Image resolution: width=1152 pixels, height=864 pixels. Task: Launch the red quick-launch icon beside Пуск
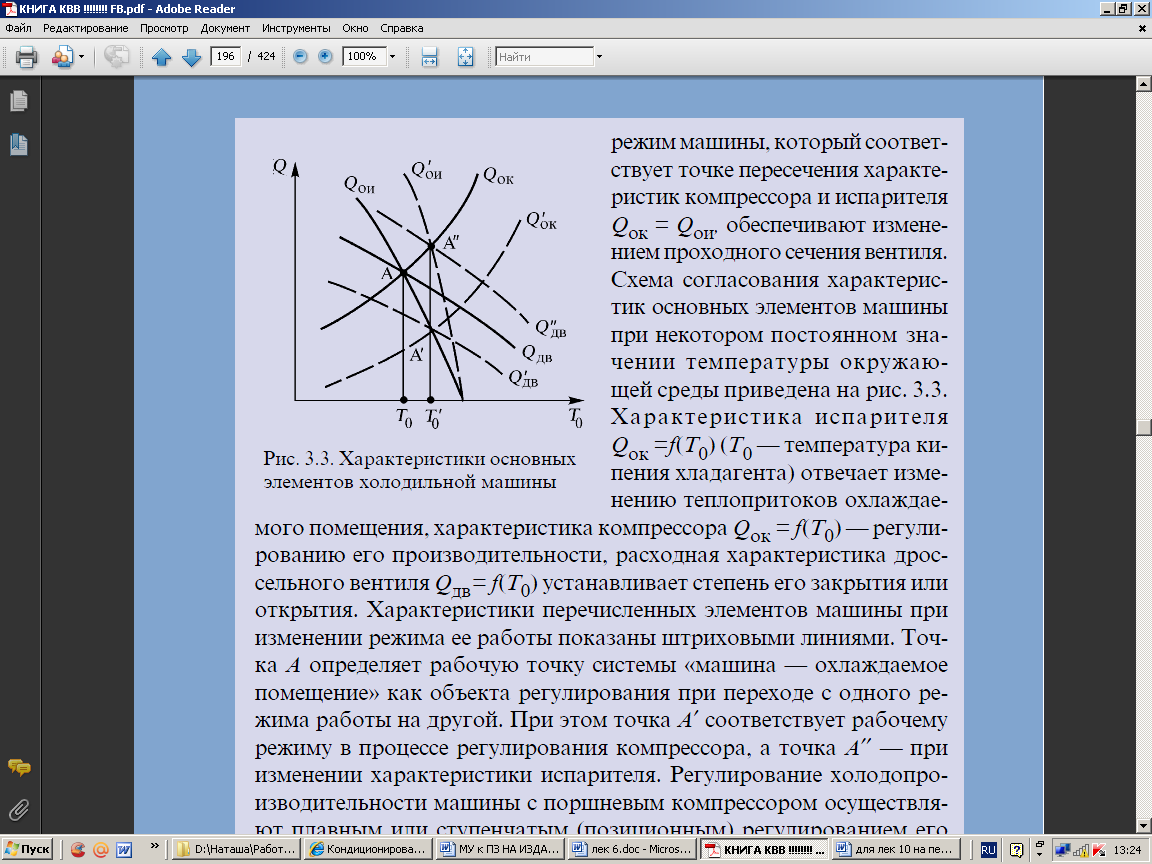(77, 850)
